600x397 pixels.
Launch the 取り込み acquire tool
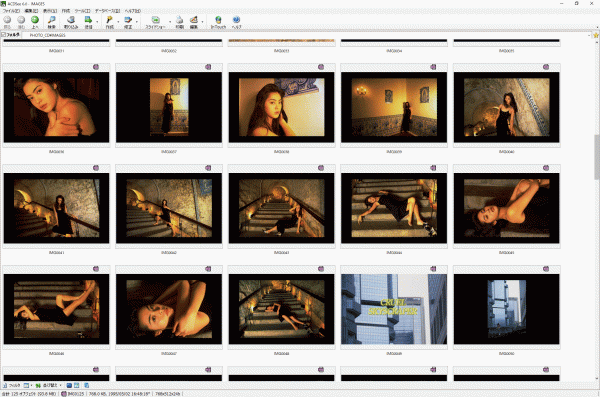pos(71,20)
